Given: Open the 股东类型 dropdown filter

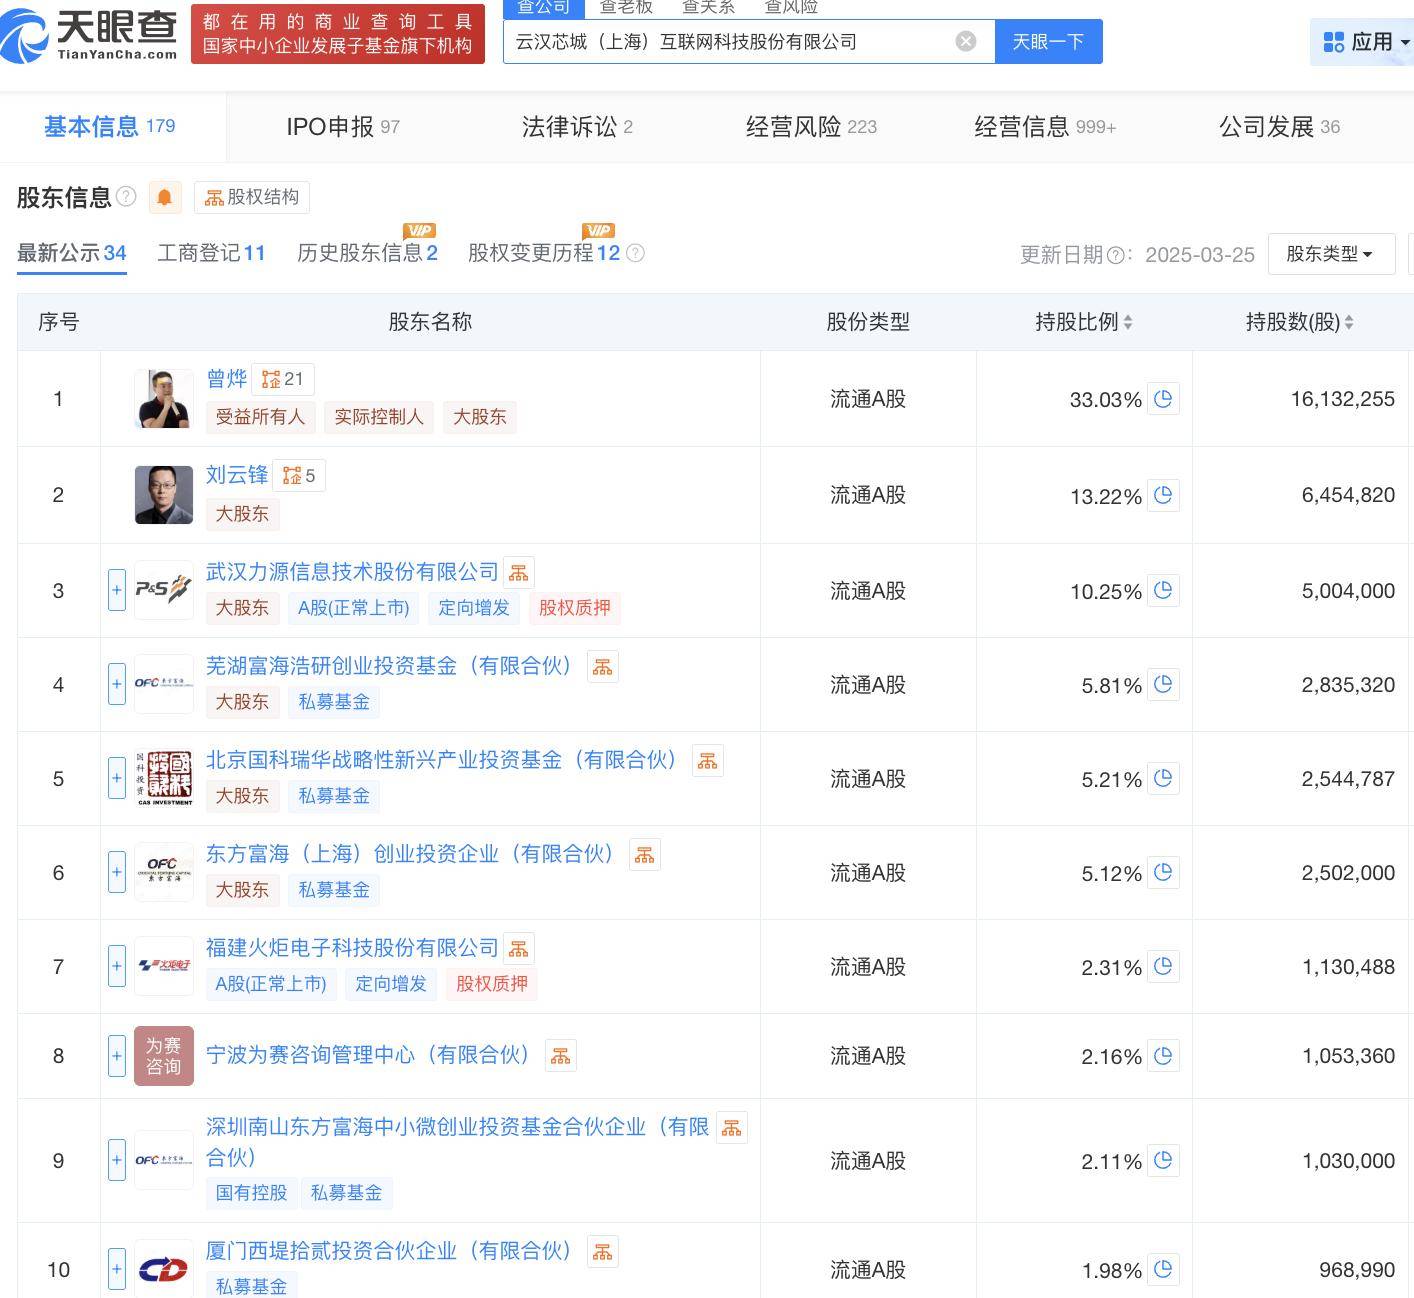Looking at the screenshot, I should pos(1330,254).
